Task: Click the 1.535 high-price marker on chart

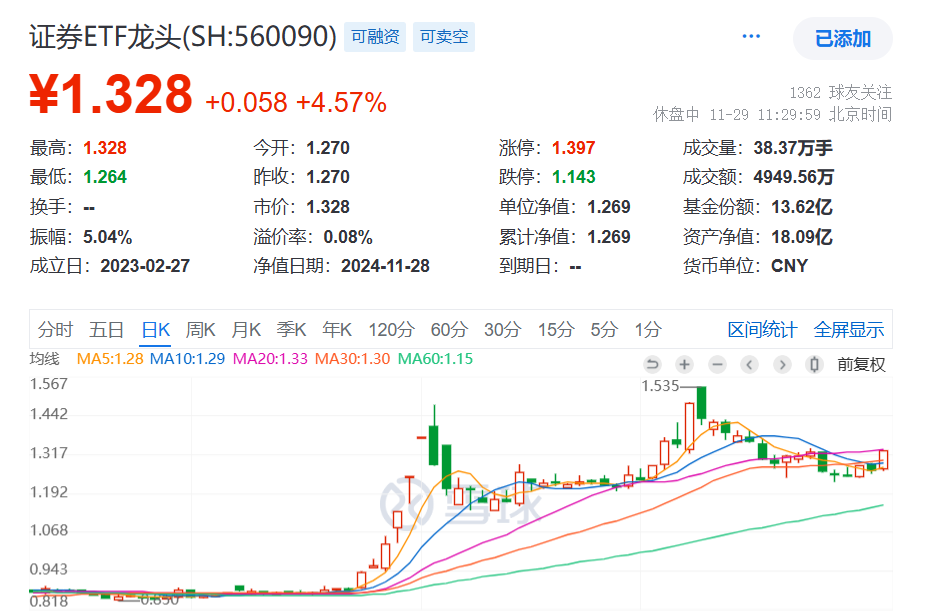Action: [x=660, y=386]
